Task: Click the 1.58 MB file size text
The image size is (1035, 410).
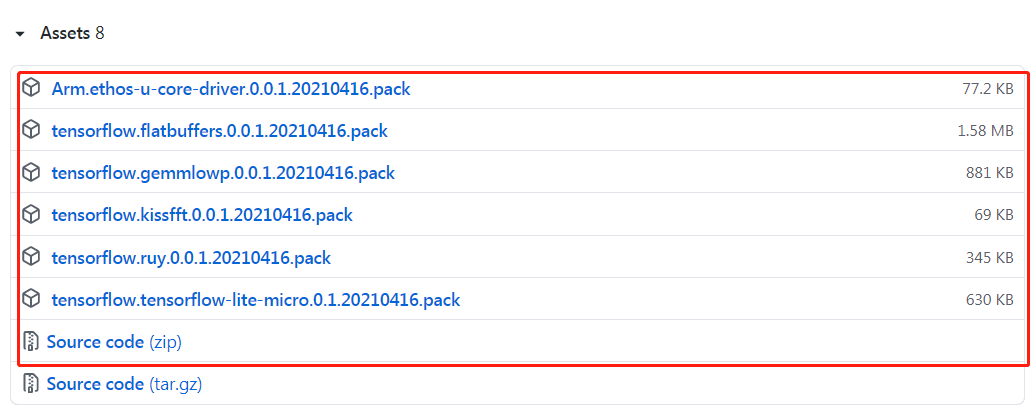Action: pos(985,131)
